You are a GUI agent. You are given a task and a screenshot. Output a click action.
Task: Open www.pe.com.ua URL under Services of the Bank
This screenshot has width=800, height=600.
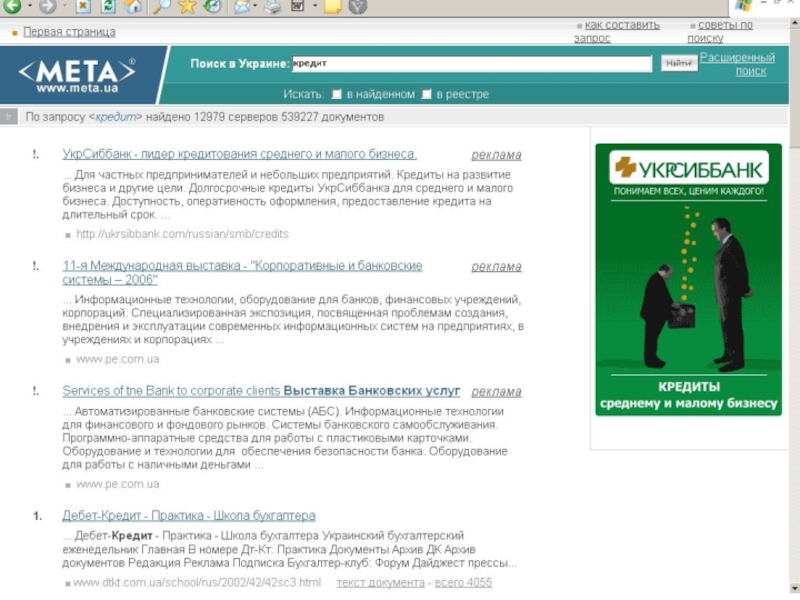117,484
